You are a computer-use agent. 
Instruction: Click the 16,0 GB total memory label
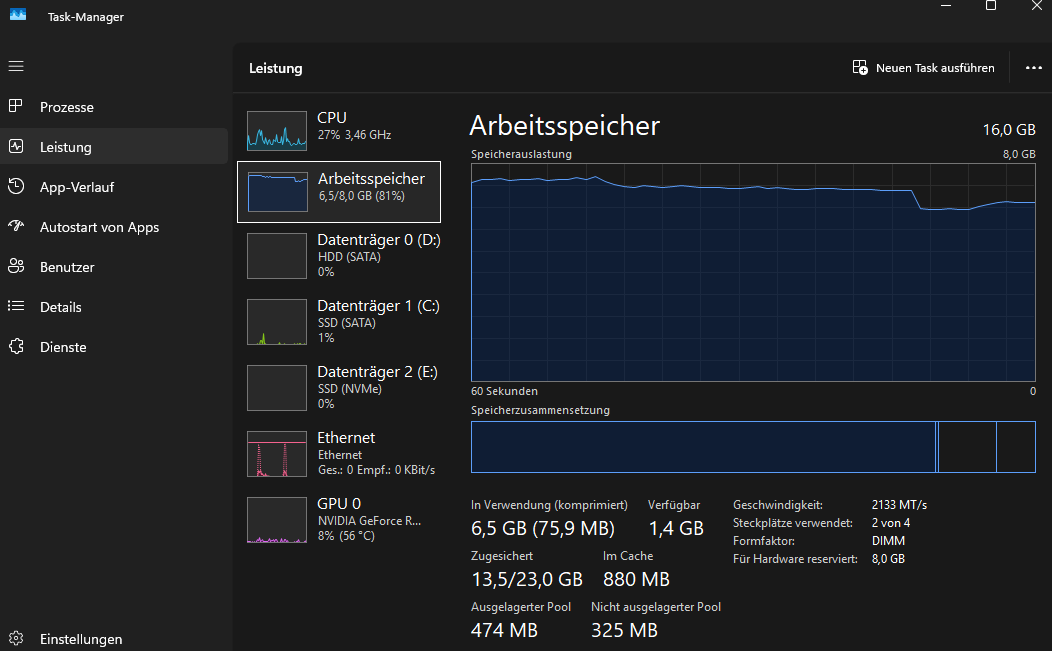point(1009,130)
